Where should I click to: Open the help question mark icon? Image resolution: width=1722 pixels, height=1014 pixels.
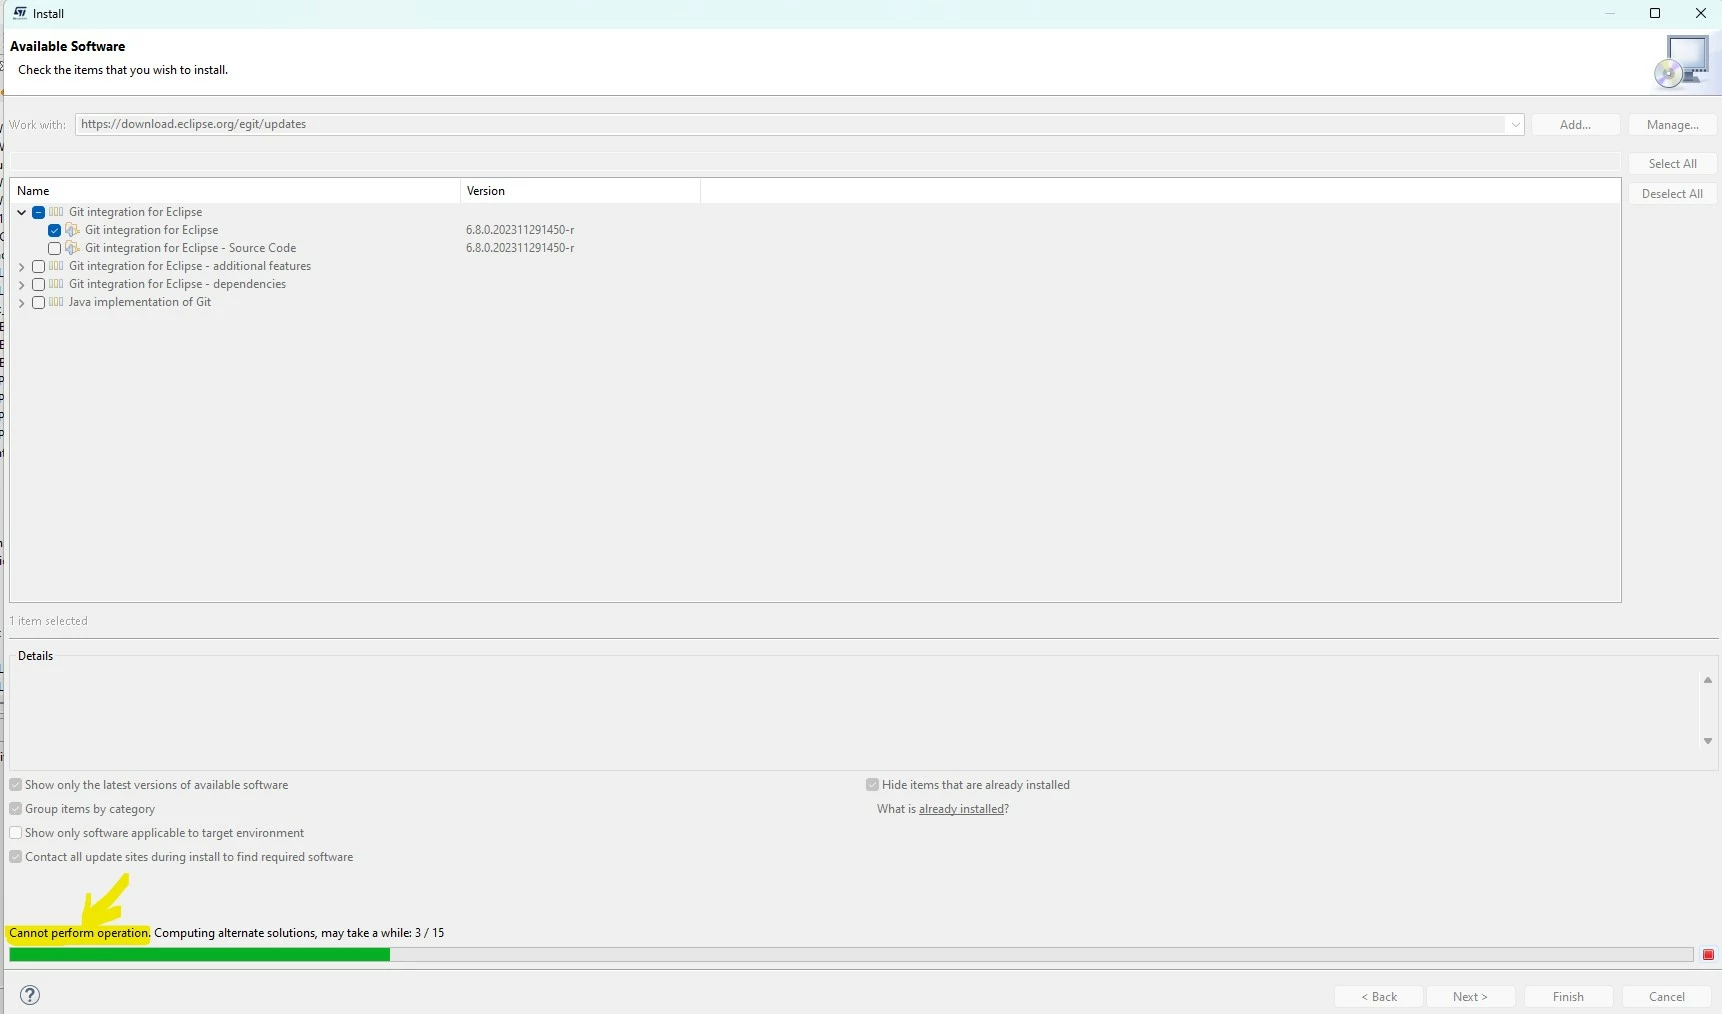[x=30, y=995]
